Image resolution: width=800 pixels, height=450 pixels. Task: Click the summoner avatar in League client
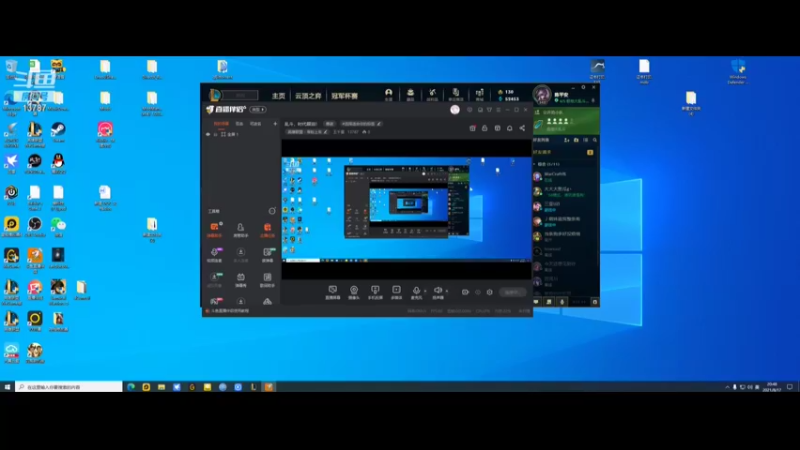pos(542,95)
